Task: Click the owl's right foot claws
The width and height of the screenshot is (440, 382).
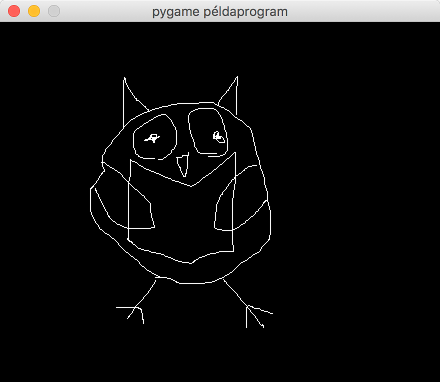Action: tap(258, 316)
